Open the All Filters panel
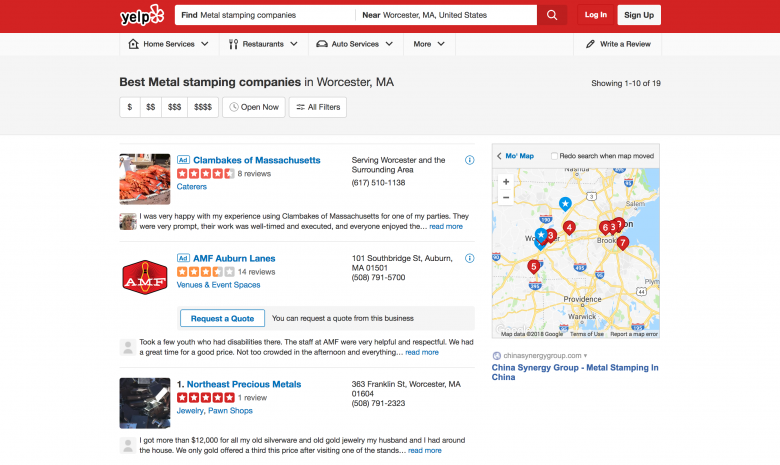Viewport: 780px width, 465px height. 318,107
